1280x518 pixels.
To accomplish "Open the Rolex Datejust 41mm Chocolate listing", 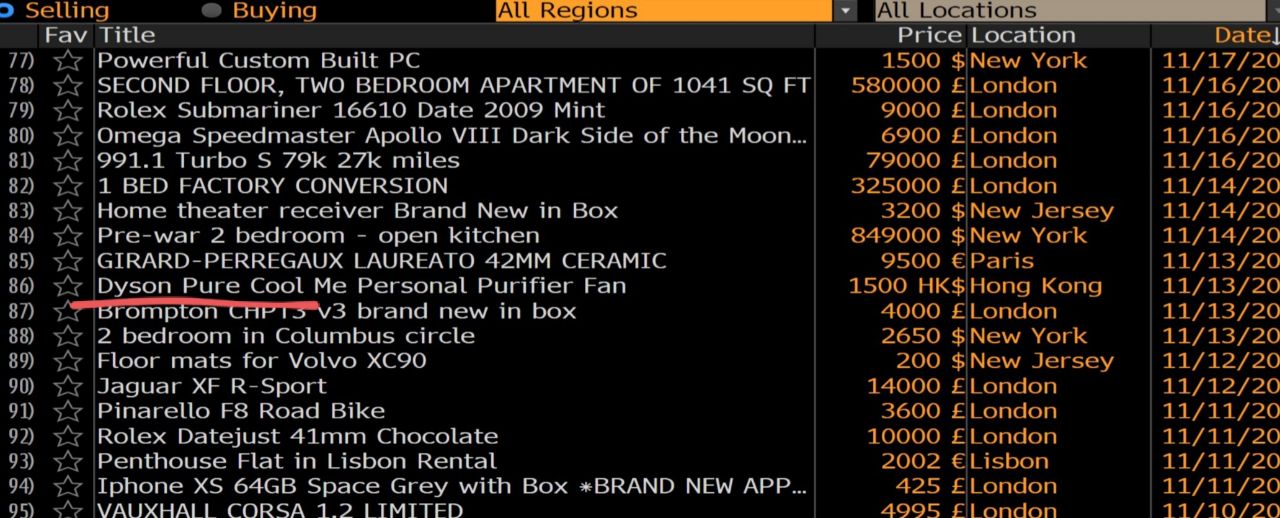I will click(297, 436).
